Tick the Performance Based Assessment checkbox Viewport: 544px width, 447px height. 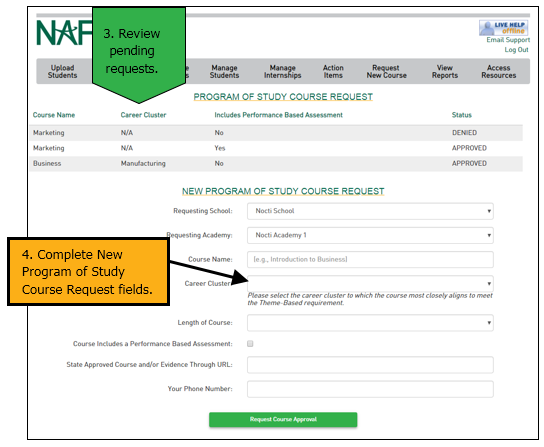pos(250,344)
